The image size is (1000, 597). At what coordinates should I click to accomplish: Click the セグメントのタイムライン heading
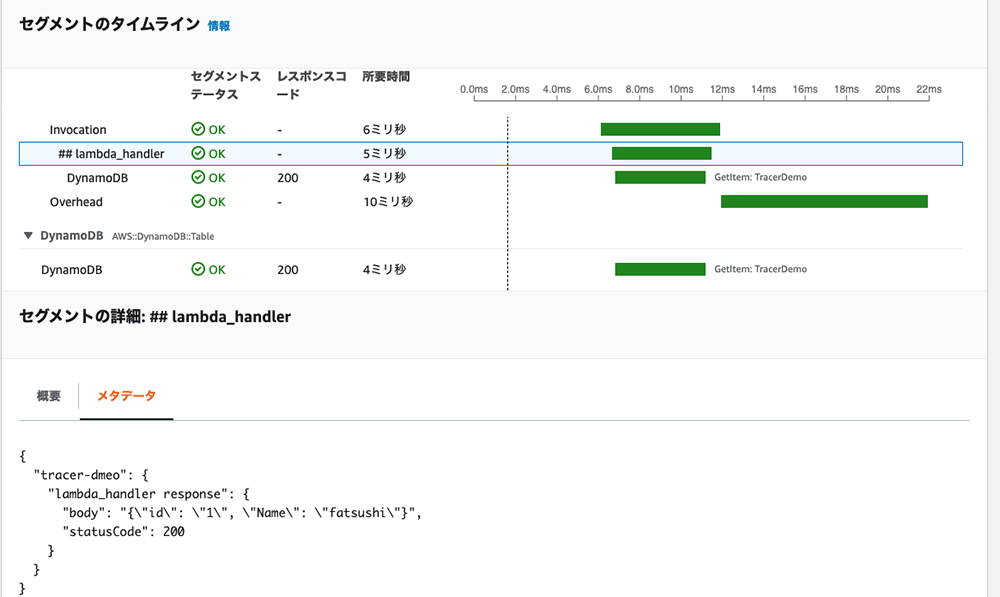[110, 24]
